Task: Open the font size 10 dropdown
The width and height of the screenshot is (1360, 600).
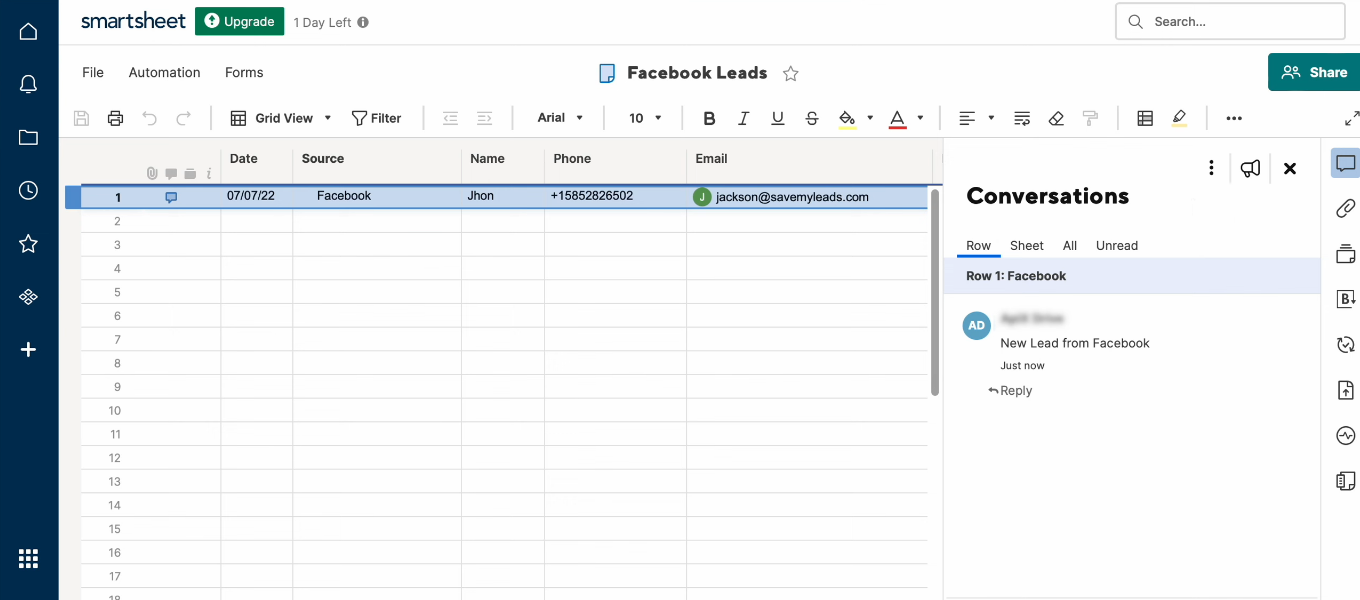Action: [x=645, y=118]
